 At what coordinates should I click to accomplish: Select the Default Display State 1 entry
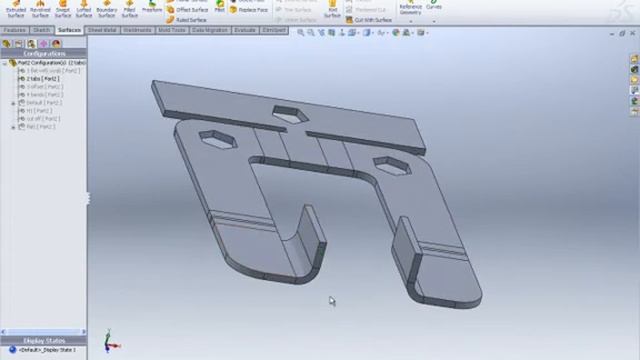pos(42,350)
